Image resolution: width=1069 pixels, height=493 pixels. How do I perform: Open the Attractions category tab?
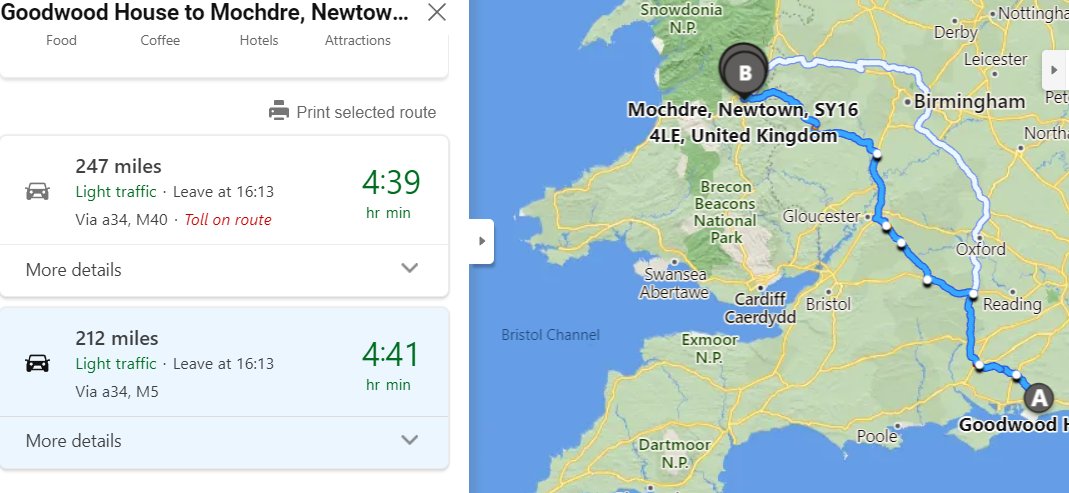pos(358,40)
